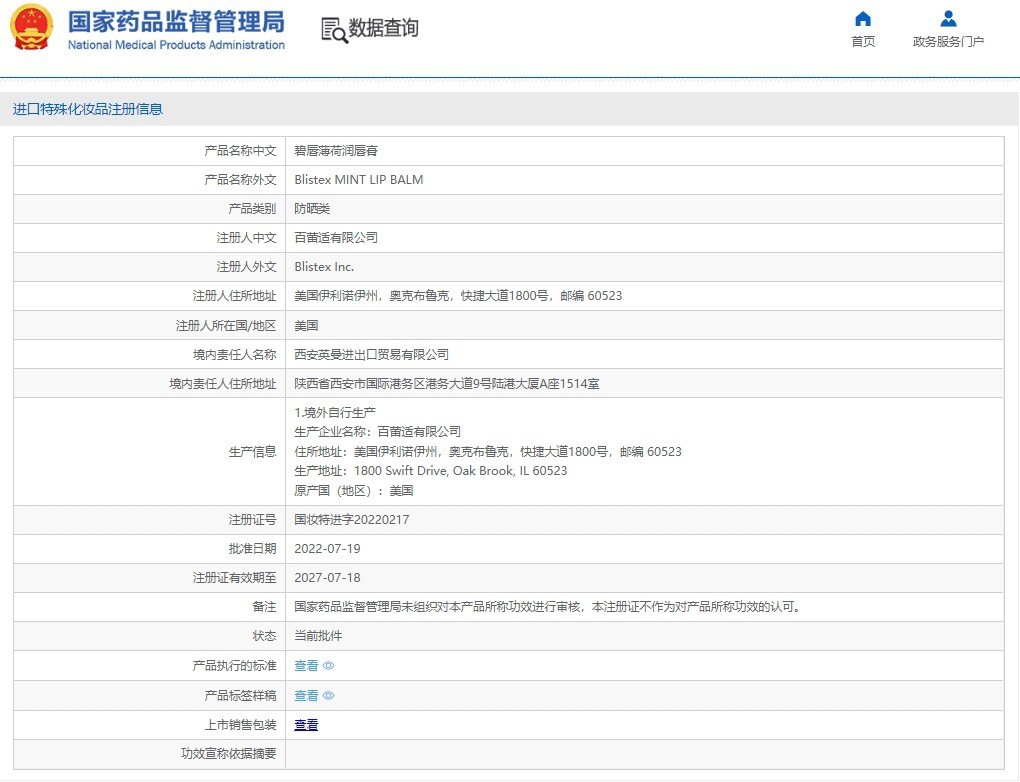
Task: Click the 进口特殊化妆品注册信息 section header
Action: (x=88, y=109)
